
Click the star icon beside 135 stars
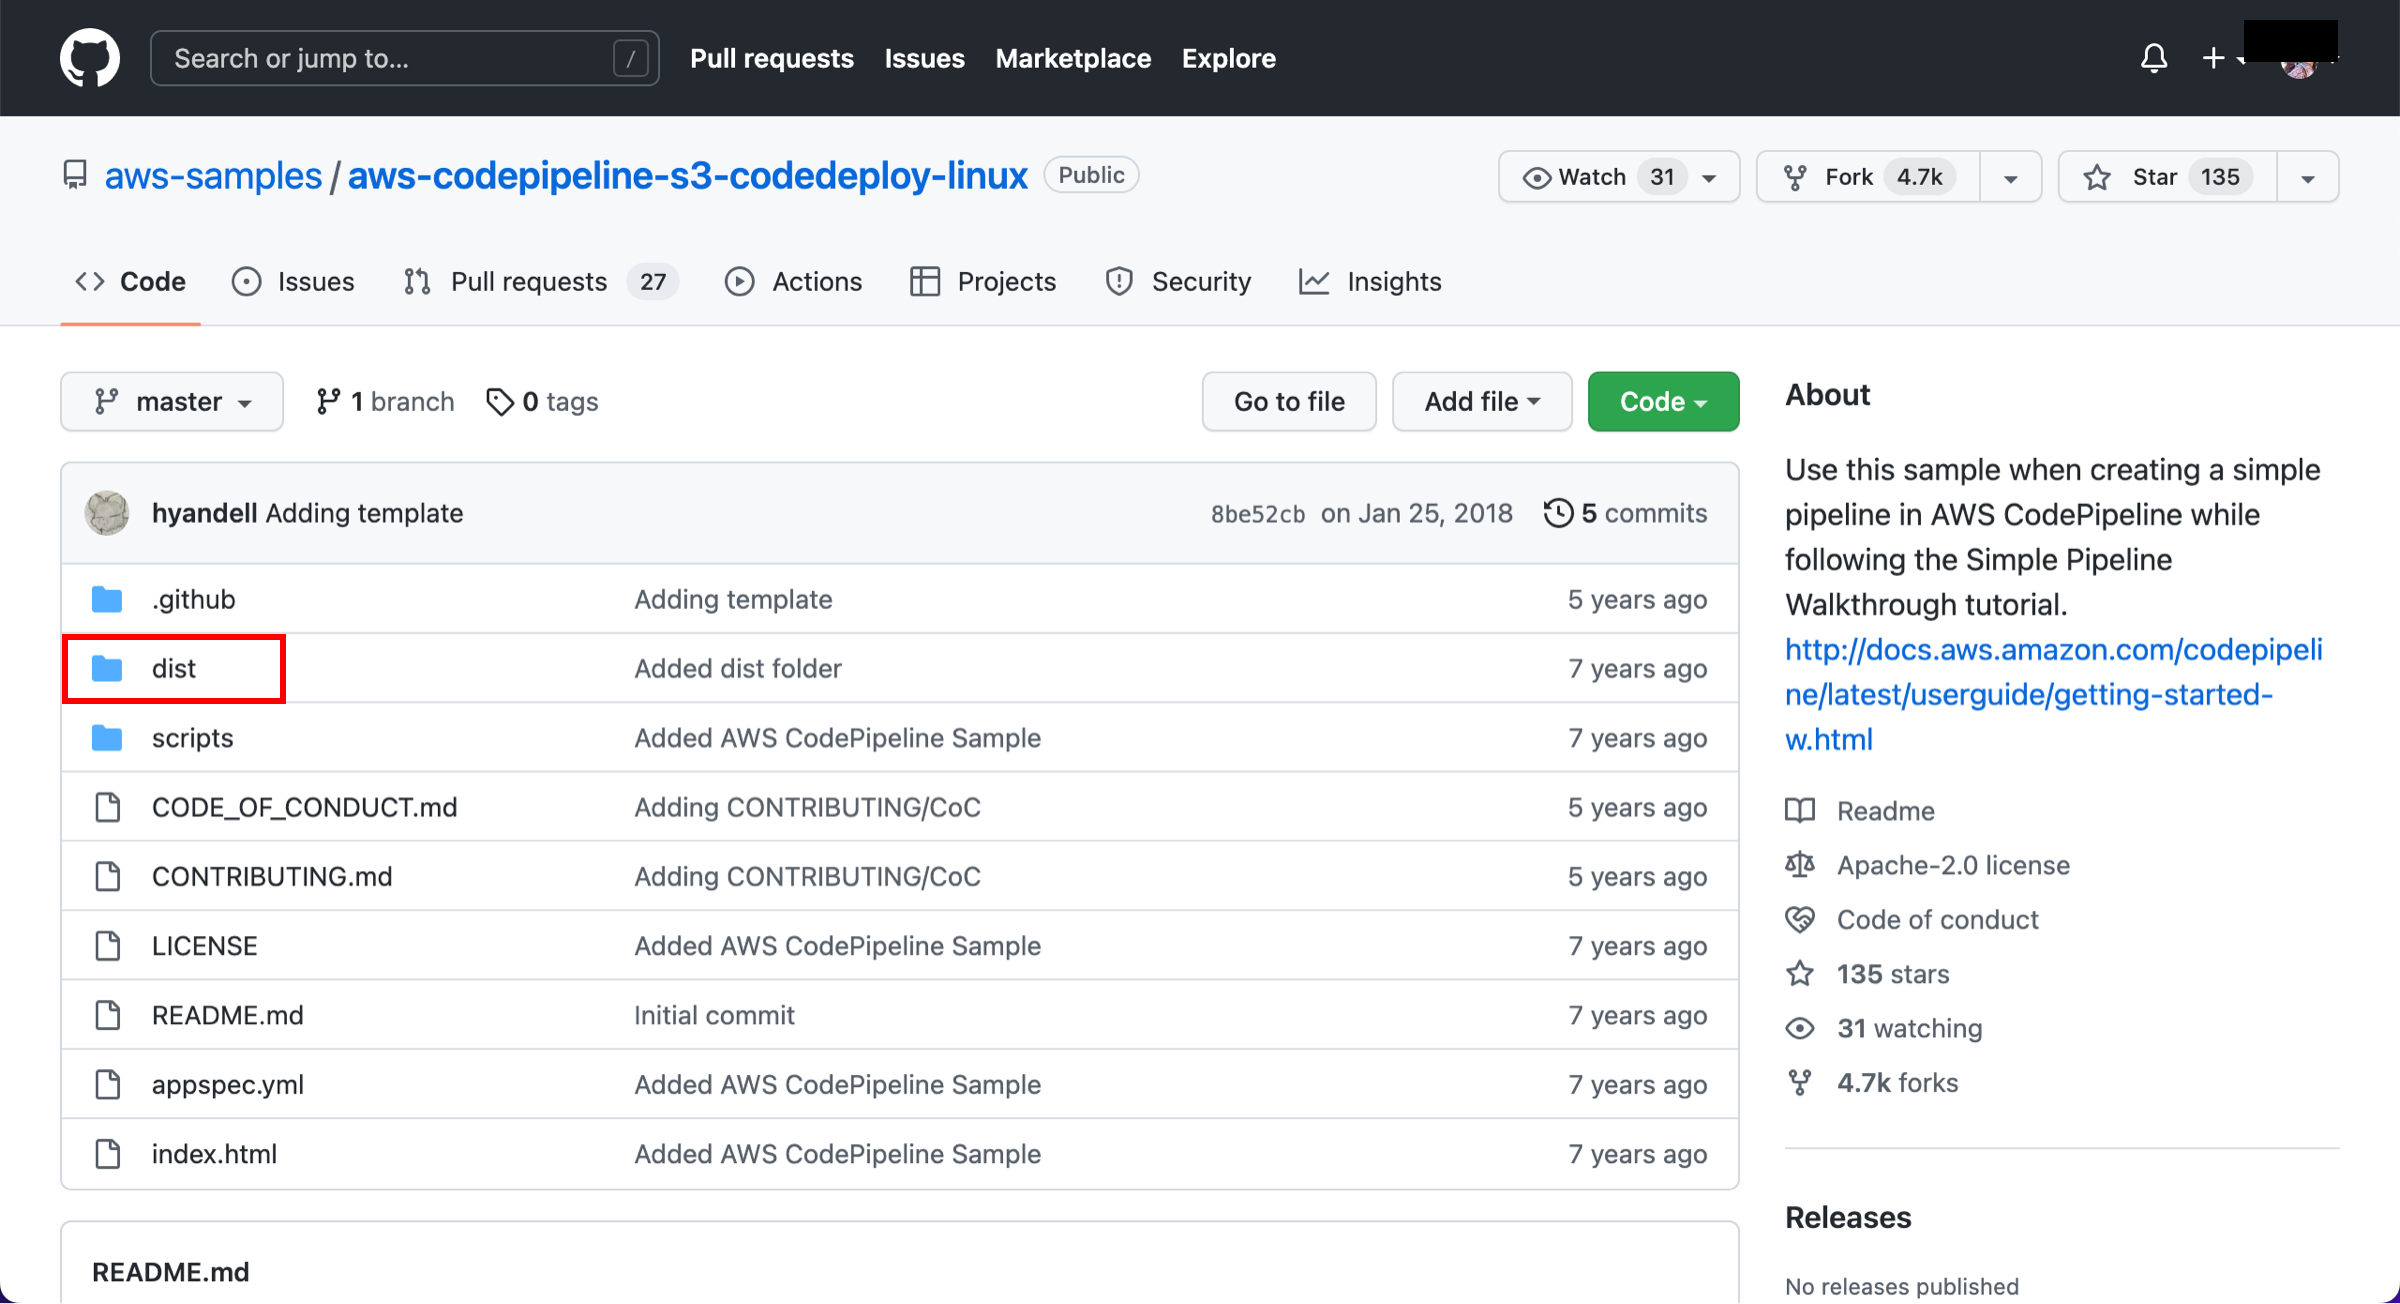coord(1800,973)
